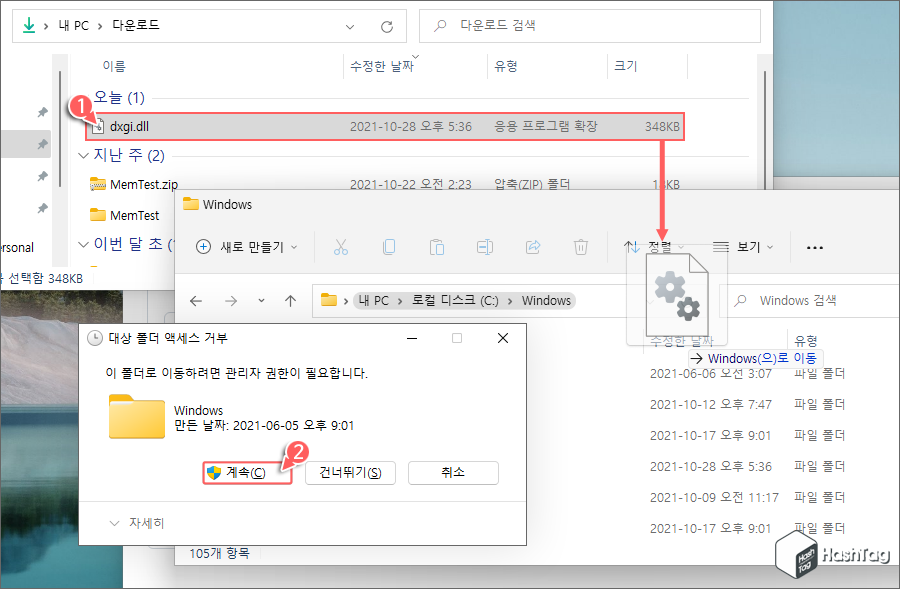Click the back navigation arrow in the Windows window
Viewport: 900px width, 589px height.
coord(196,300)
